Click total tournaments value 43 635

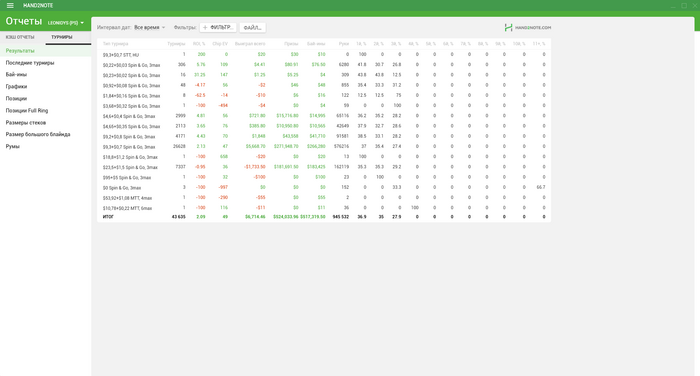pyautogui.click(x=179, y=217)
